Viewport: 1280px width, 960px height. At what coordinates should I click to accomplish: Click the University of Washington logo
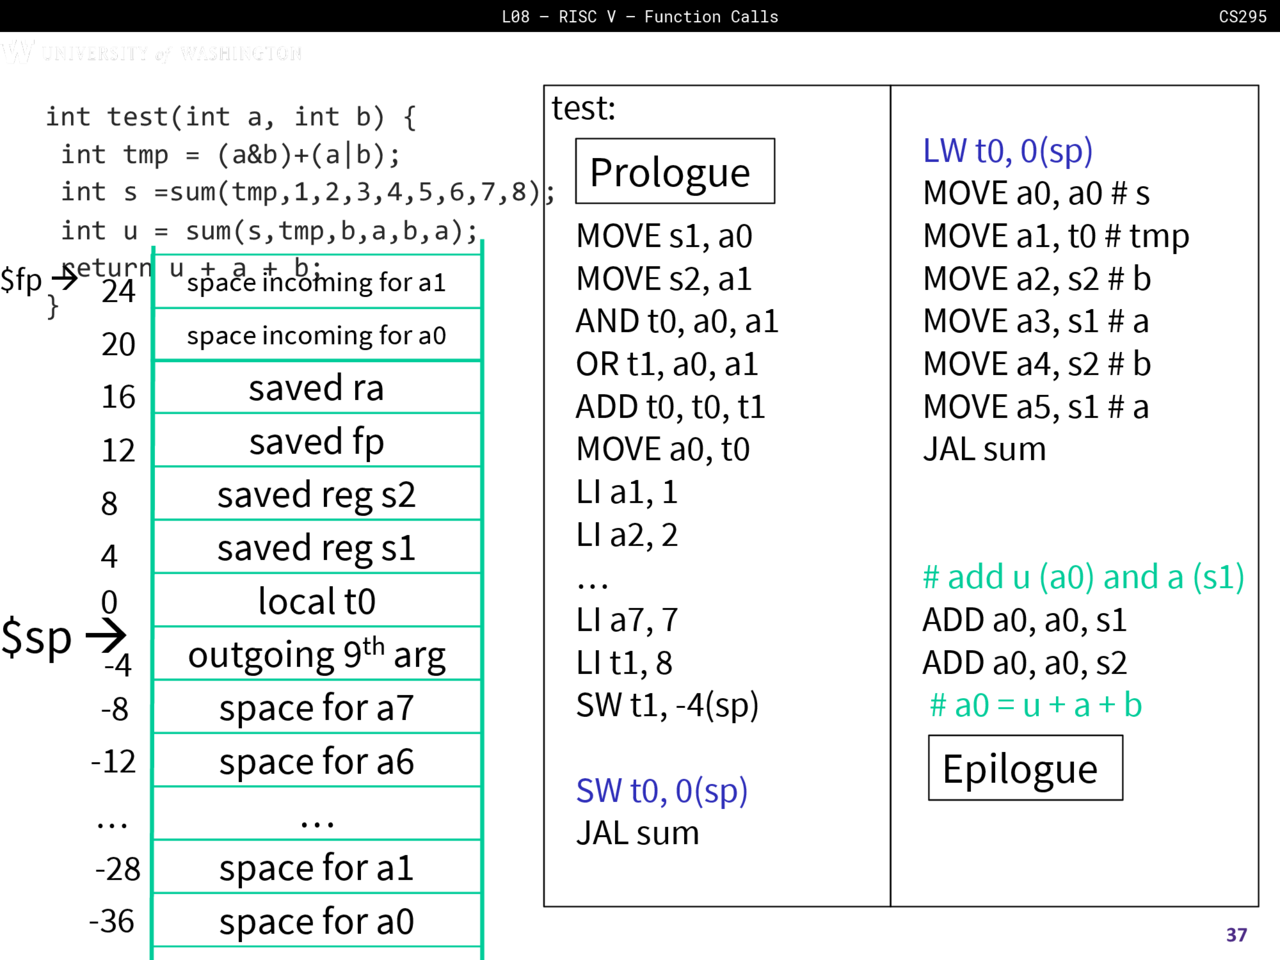pos(150,53)
